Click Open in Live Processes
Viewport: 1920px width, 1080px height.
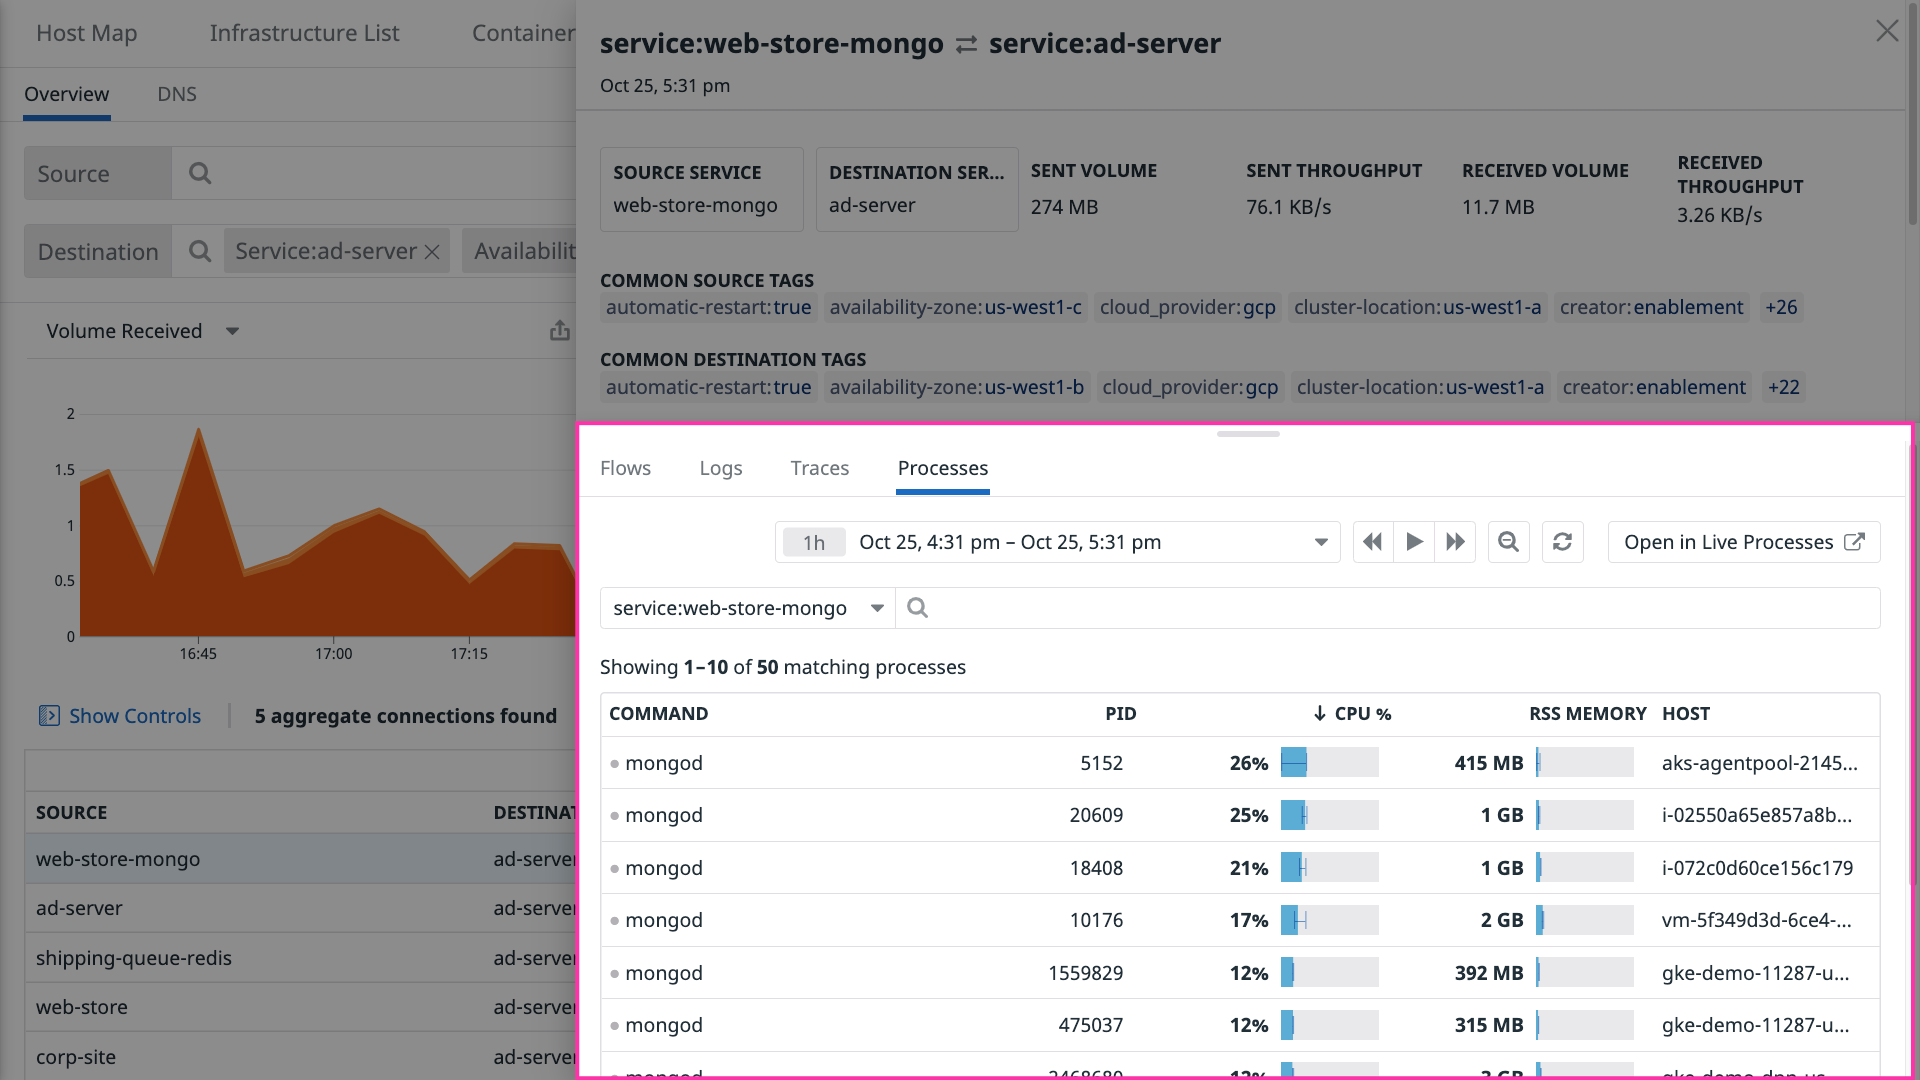[1743, 541]
